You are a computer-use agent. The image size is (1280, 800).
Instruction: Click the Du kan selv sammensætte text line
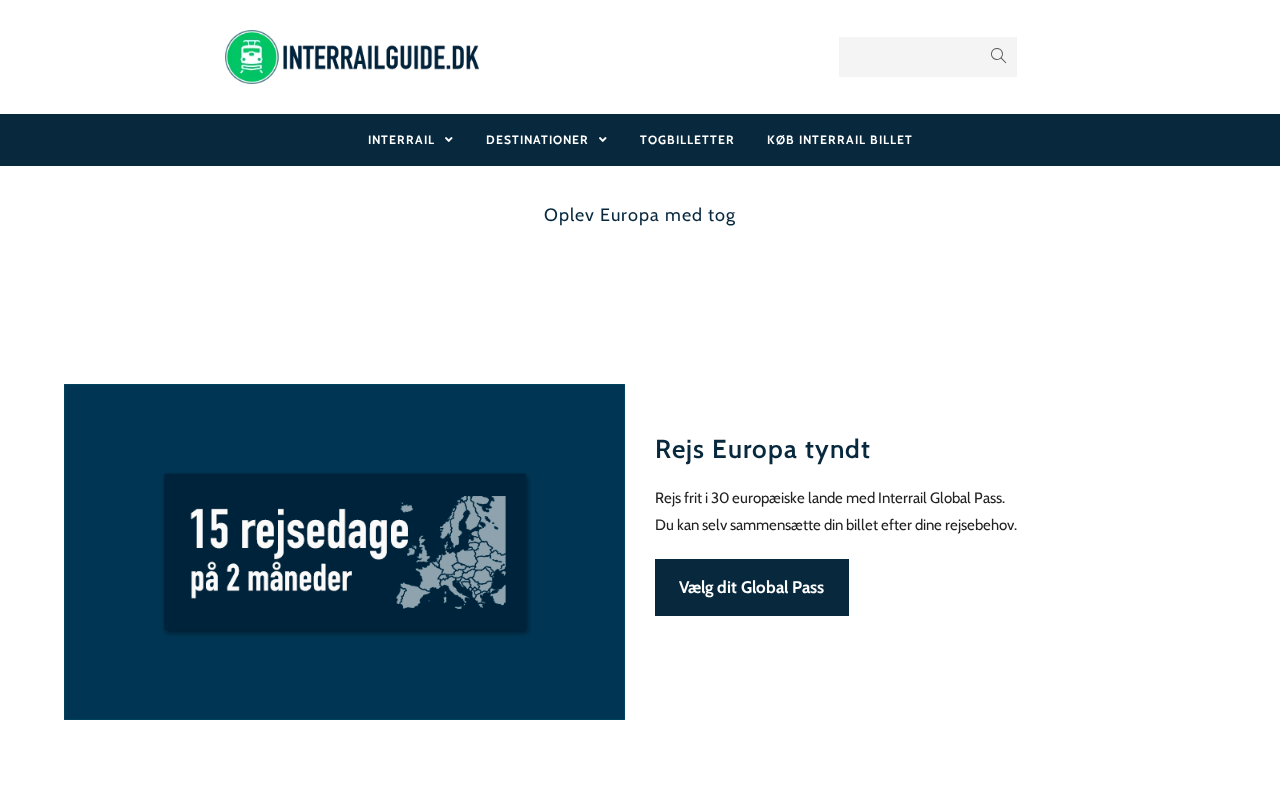click(836, 525)
